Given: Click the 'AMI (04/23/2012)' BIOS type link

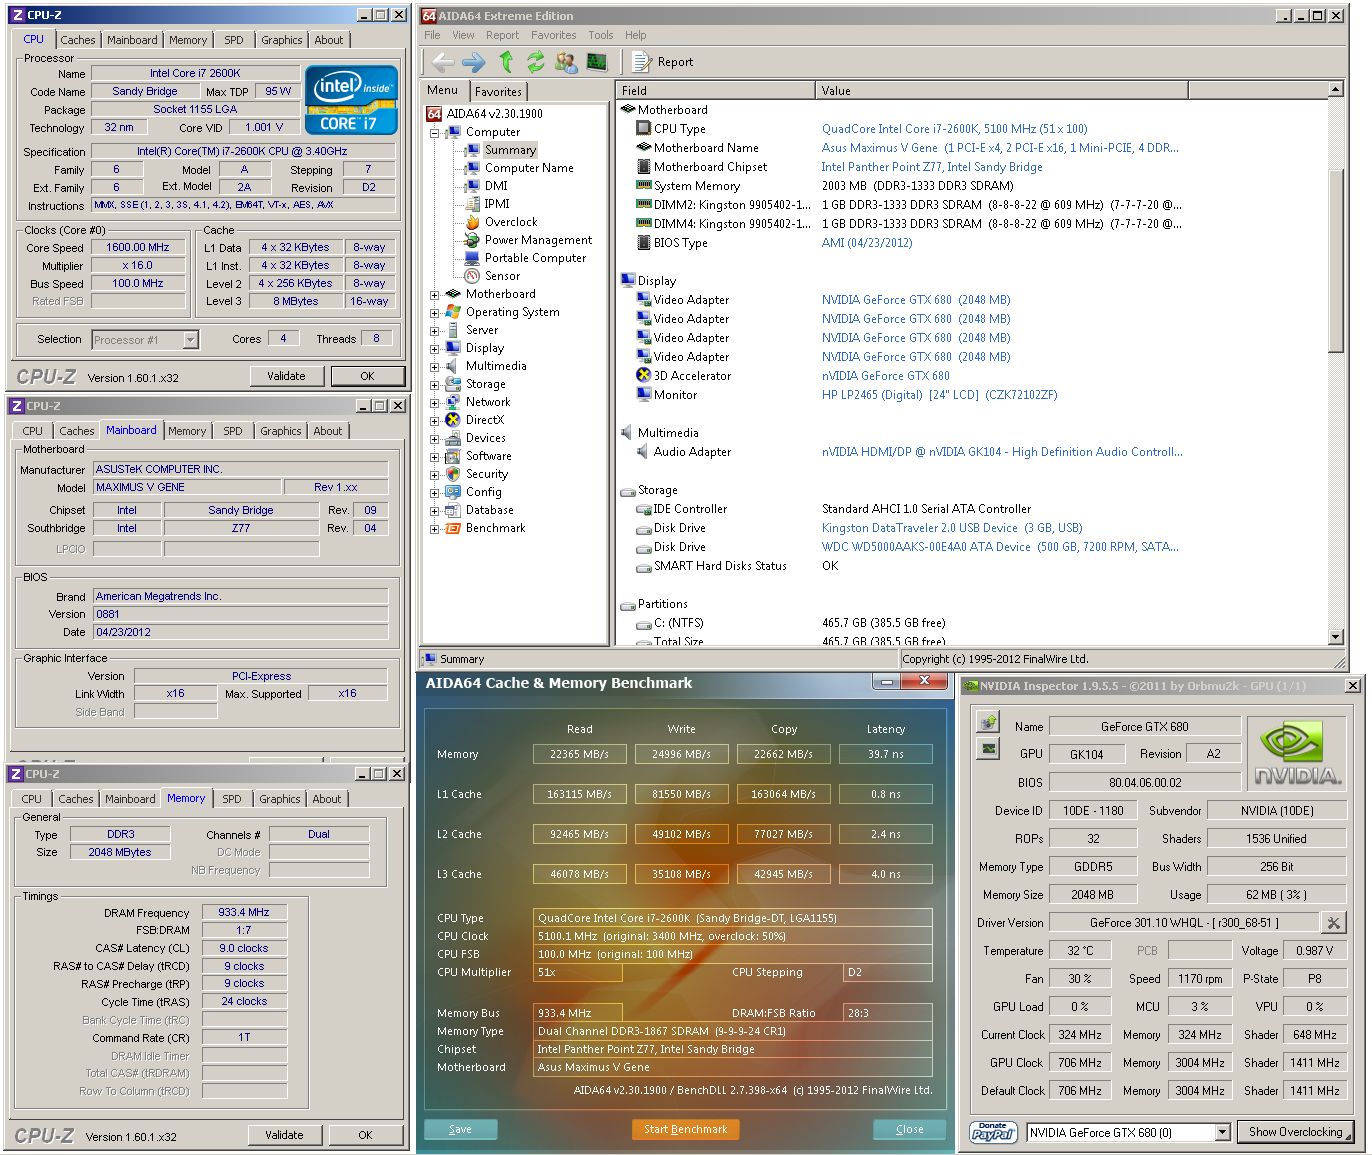Looking at the screenshot, I should coord(867,243).
